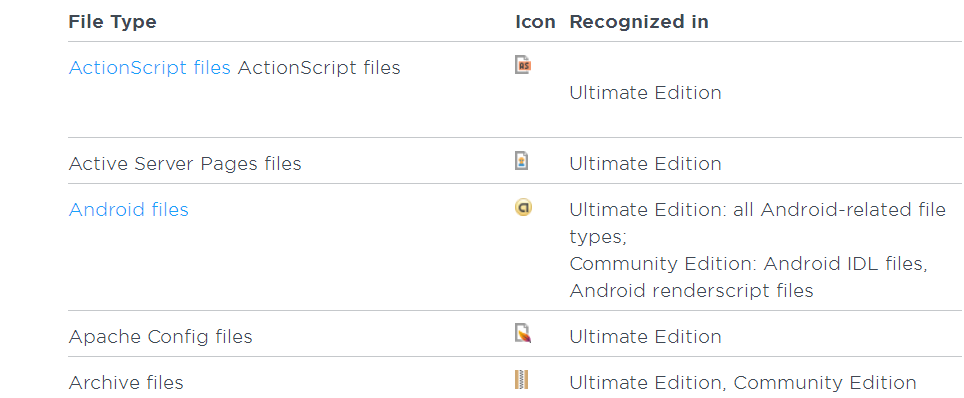Click the ActionScript file type icon

click(x=523, y=65)
